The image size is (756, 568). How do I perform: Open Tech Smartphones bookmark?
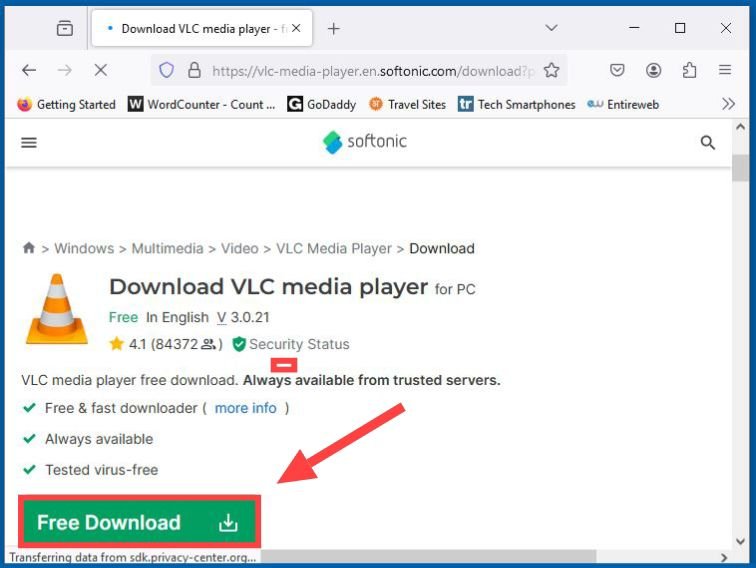pos(516,104)
